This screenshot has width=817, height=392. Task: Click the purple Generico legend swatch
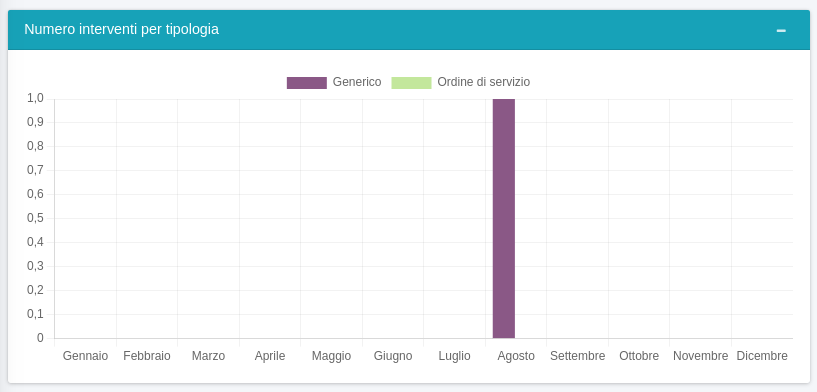point(307,83)
